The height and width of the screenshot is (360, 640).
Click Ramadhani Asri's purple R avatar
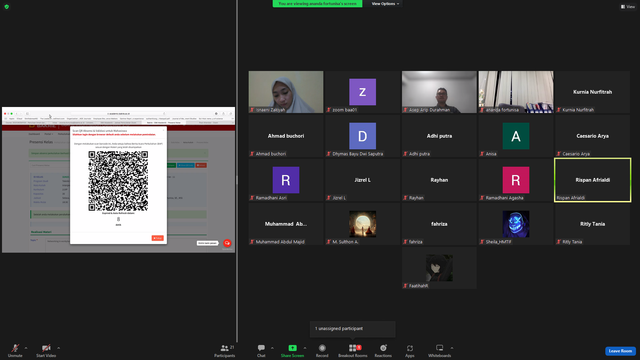tap(286, 180)
